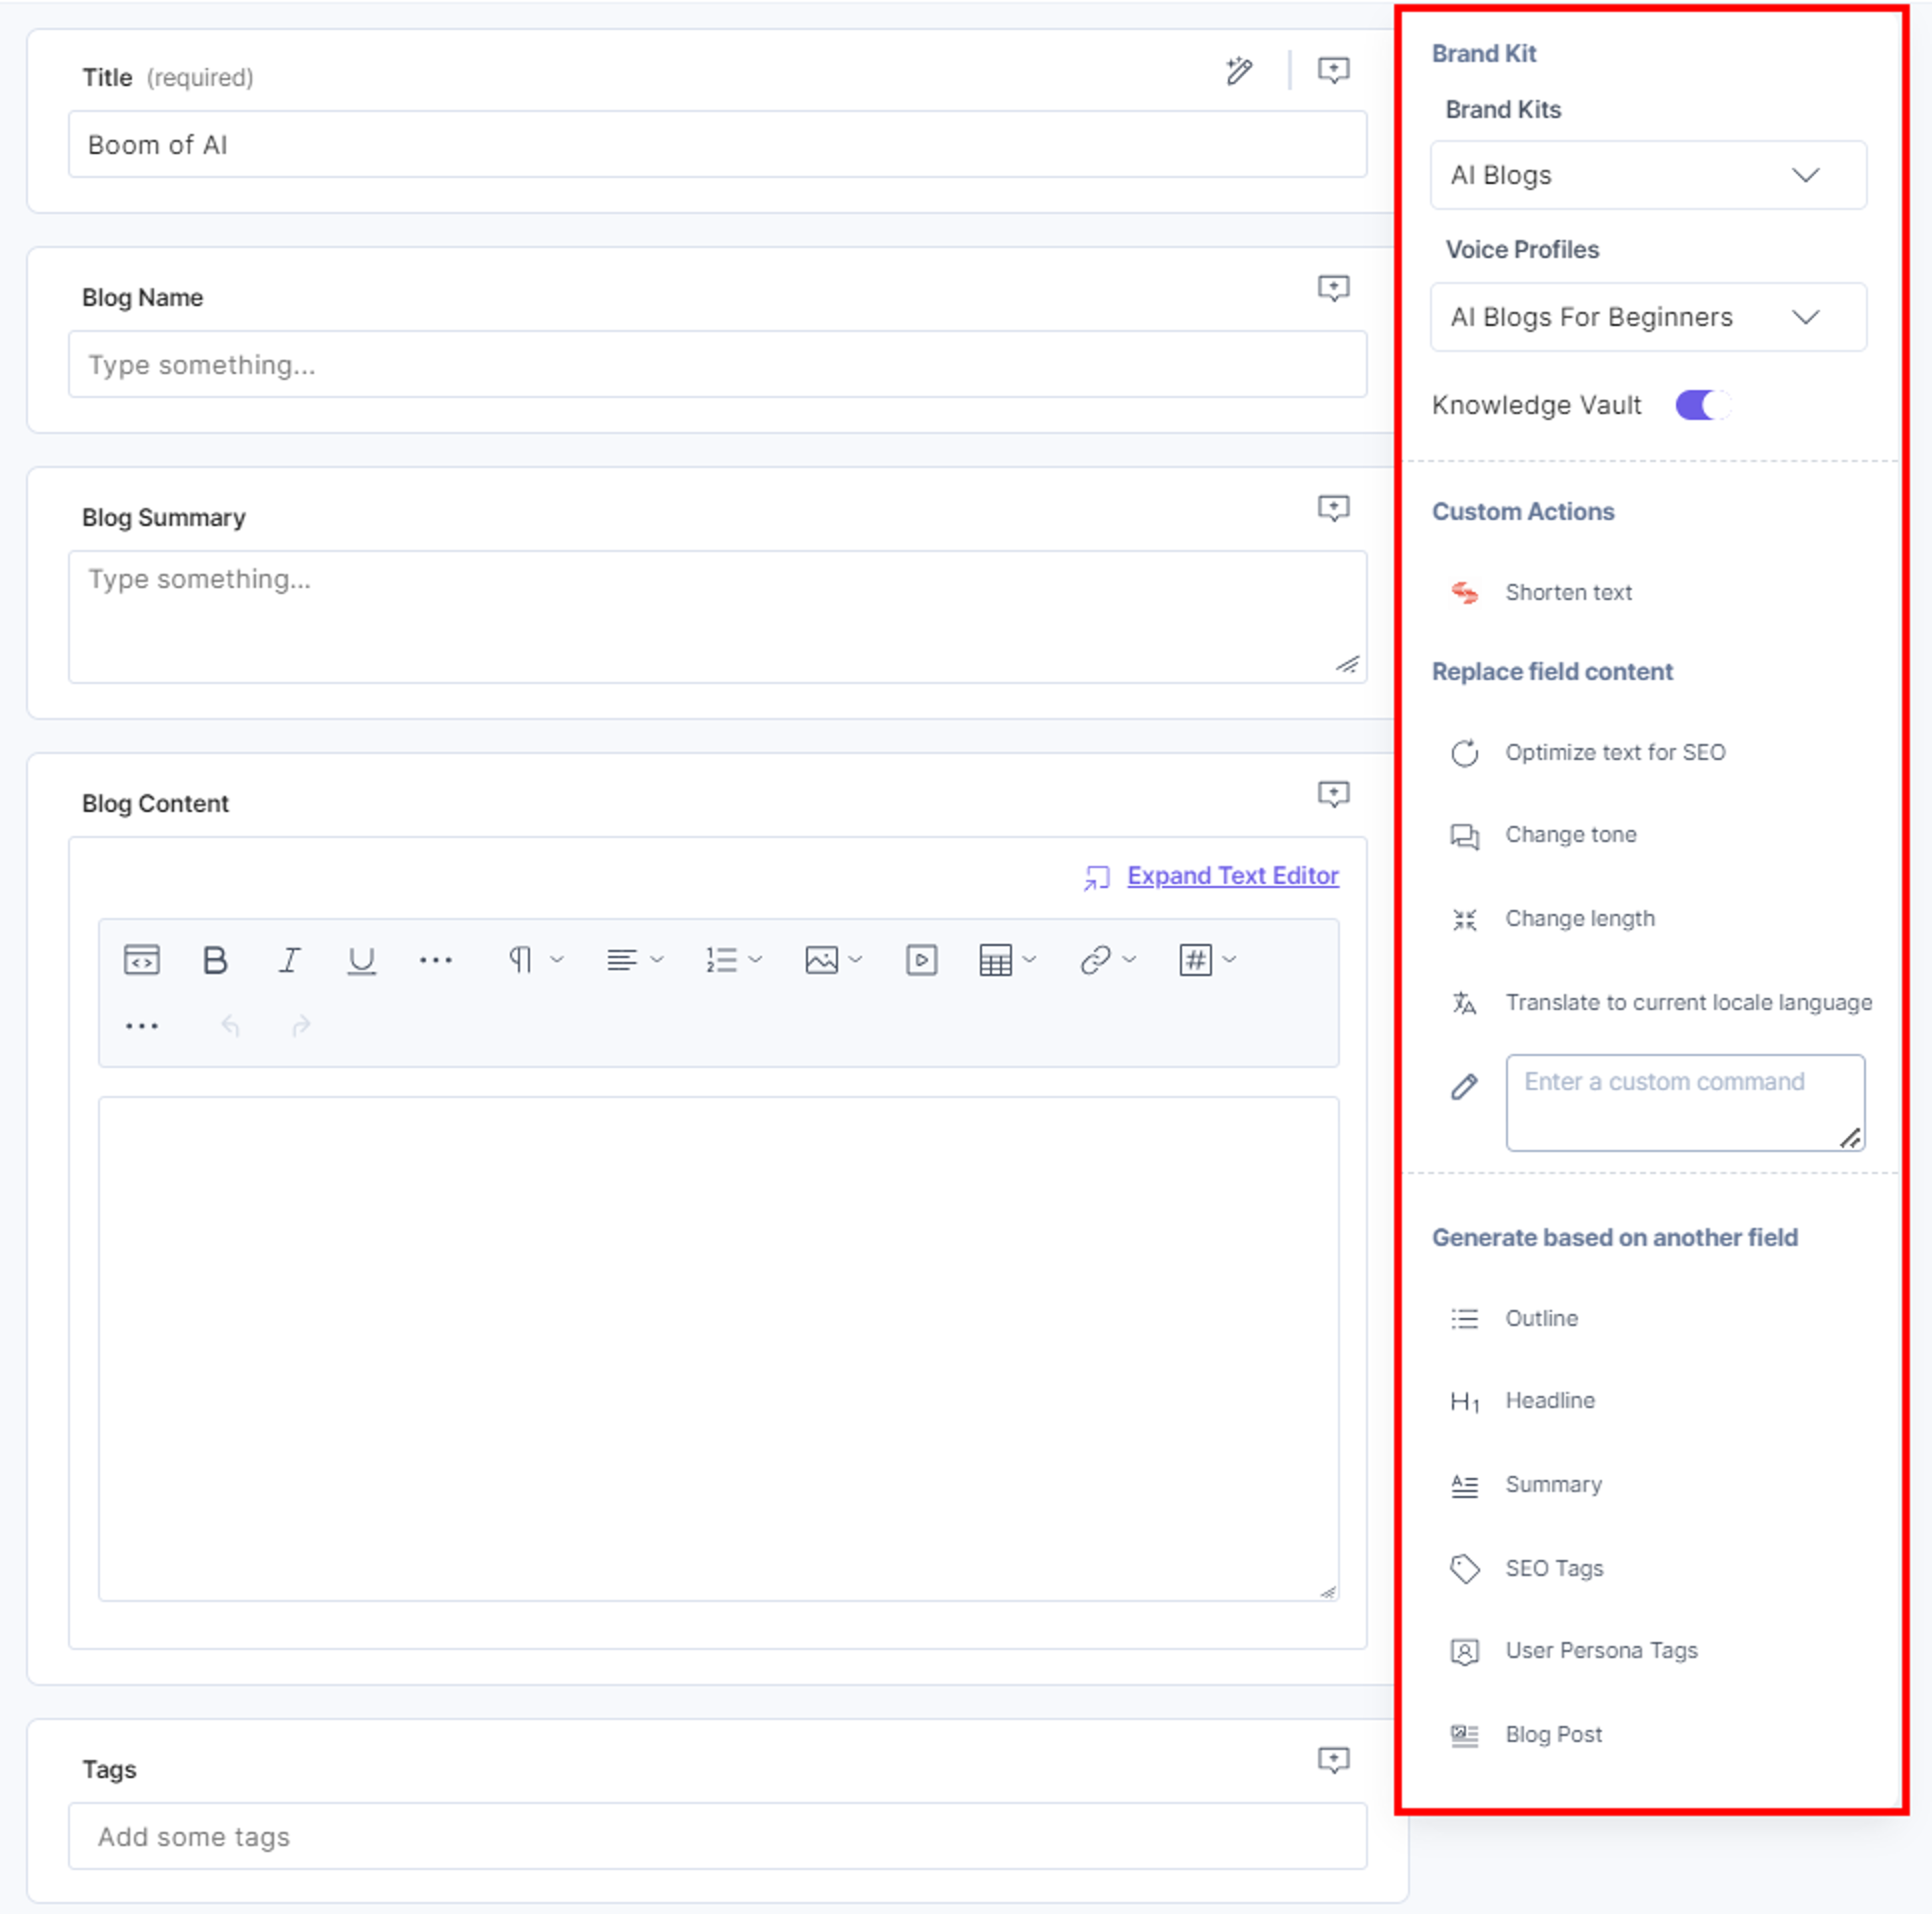The image size is (1932, 1914).
Task: Show more toolbar options on the second row
Action: tap(142, 1026)
